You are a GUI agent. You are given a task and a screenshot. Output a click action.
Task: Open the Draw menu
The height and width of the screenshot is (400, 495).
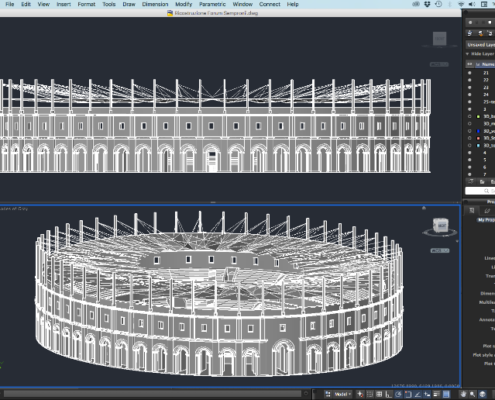[x=129, y=4]
